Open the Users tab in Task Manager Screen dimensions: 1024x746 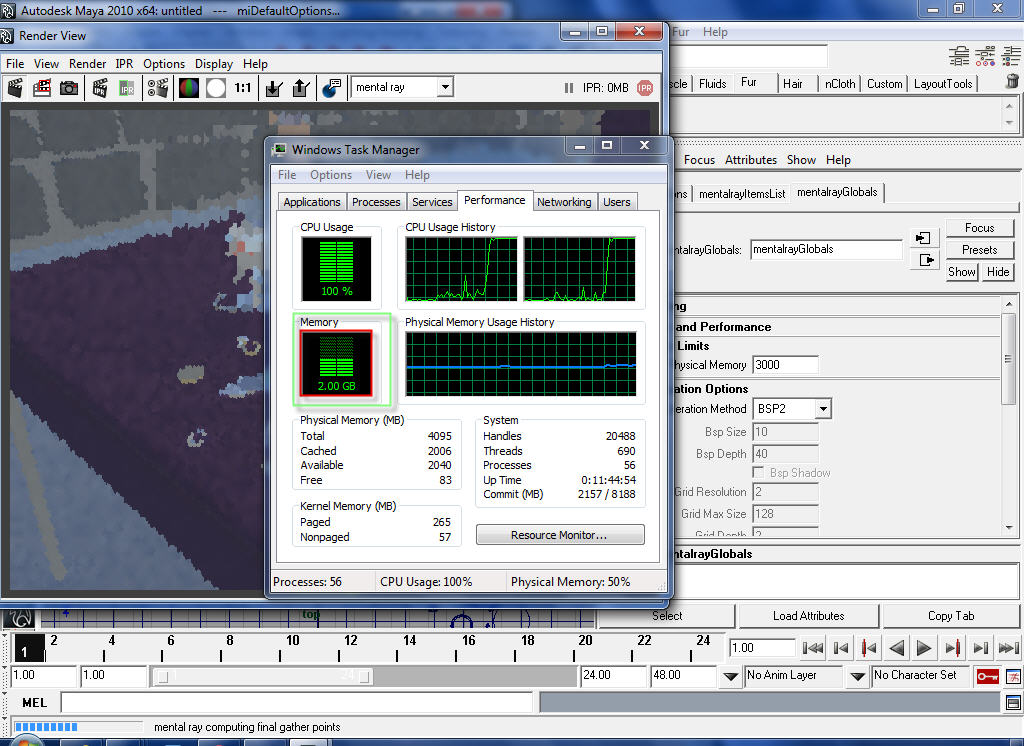click(616, 202)
